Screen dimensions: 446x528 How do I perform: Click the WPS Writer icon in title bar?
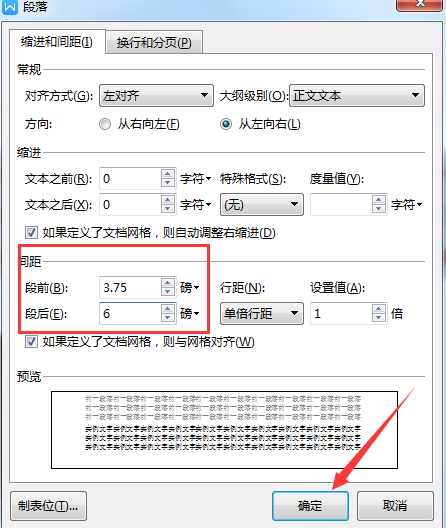point(9,6)
